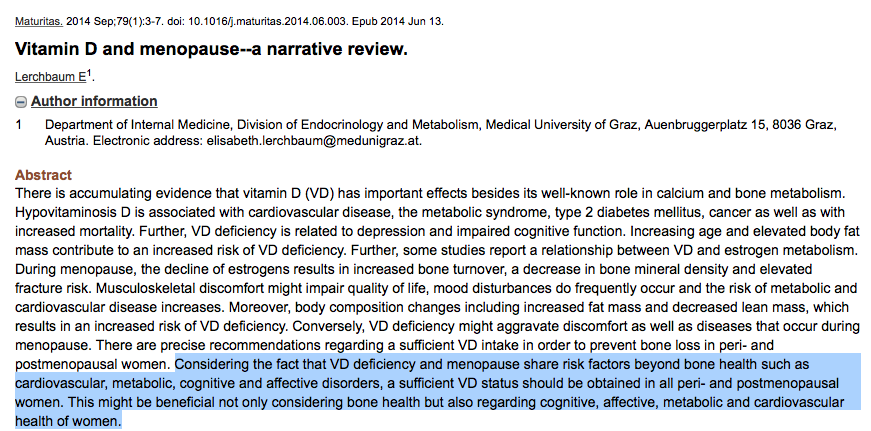
Task: Click the orange Abstract heading
Action: coord(43,174)
